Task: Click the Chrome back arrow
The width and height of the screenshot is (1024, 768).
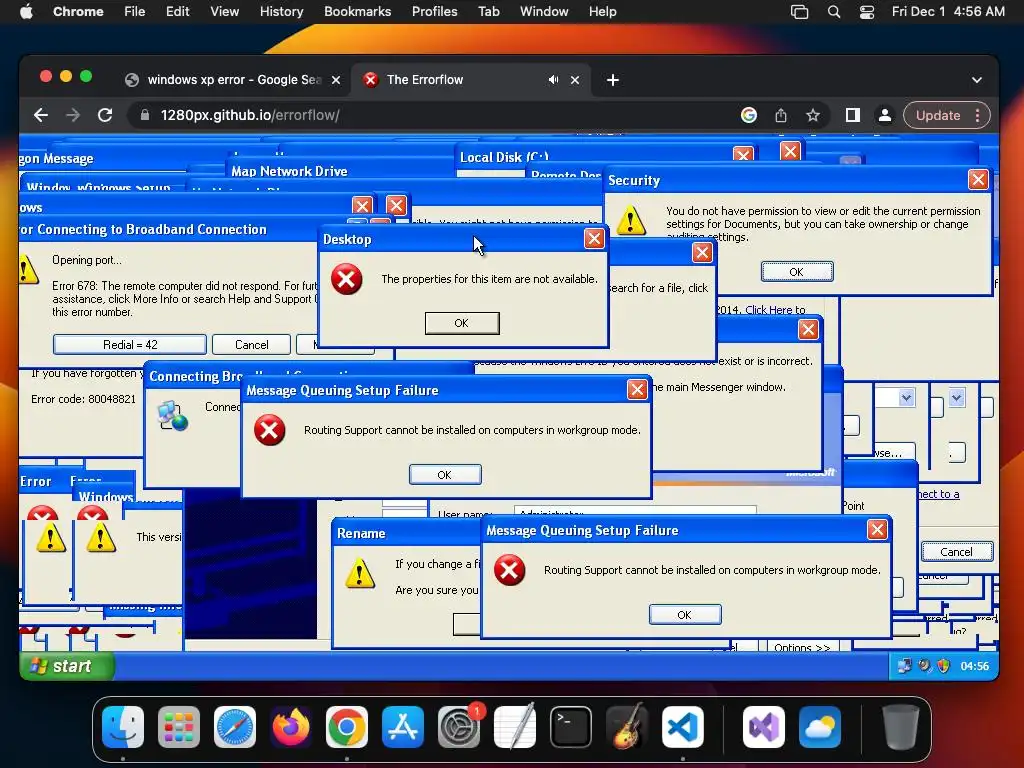Action: coord(40,116)
